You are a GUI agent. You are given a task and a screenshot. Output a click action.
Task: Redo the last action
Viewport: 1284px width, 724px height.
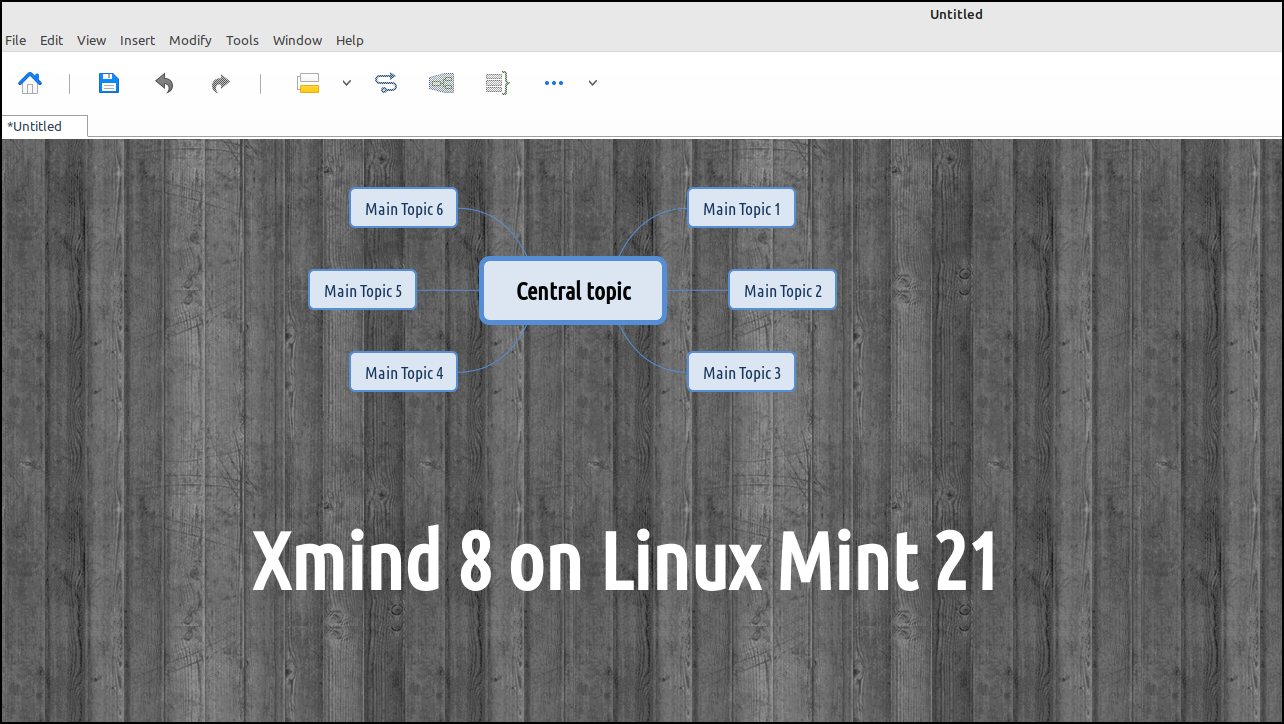coord(220,83)
